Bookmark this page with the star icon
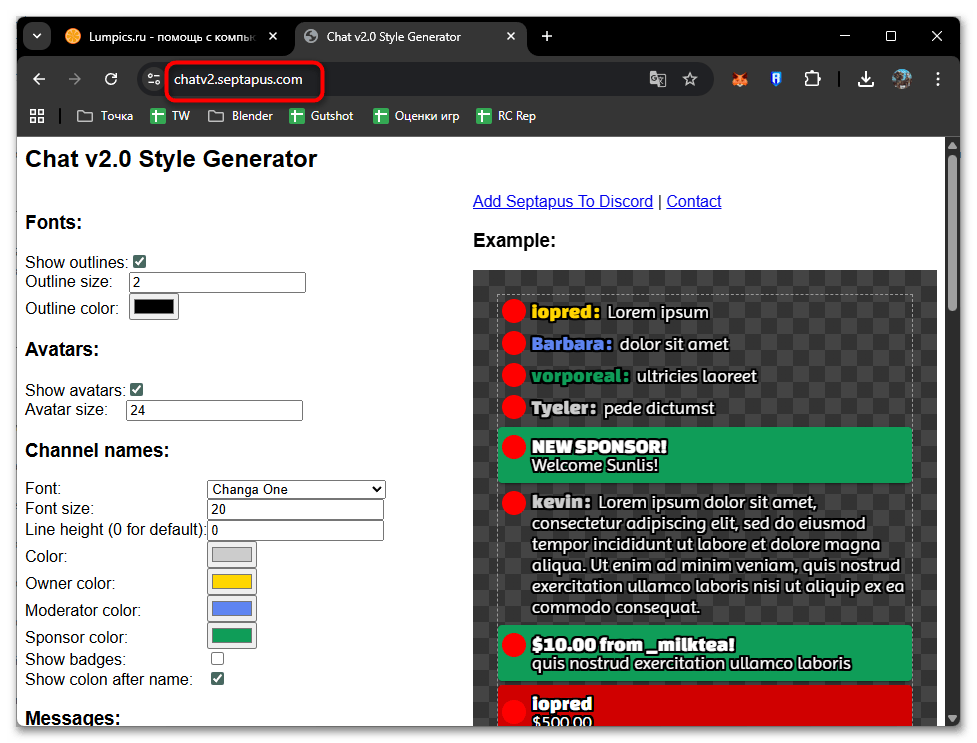Screen dimensions: 977x743 click(x=689, y=79)
